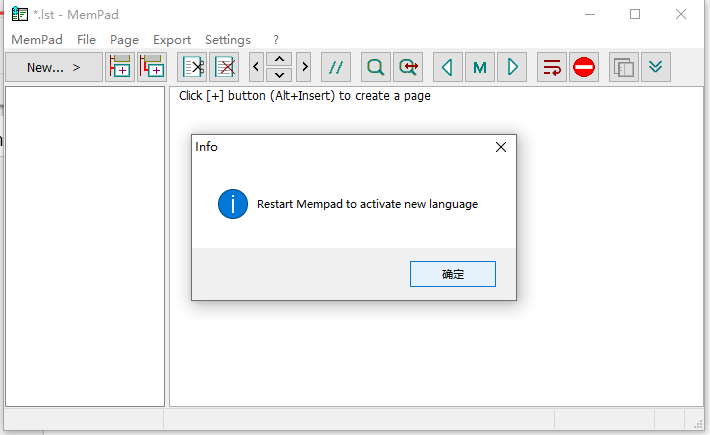Minimize the MemPad window
This screenshot has height=435, width=710.
[590, 14]
